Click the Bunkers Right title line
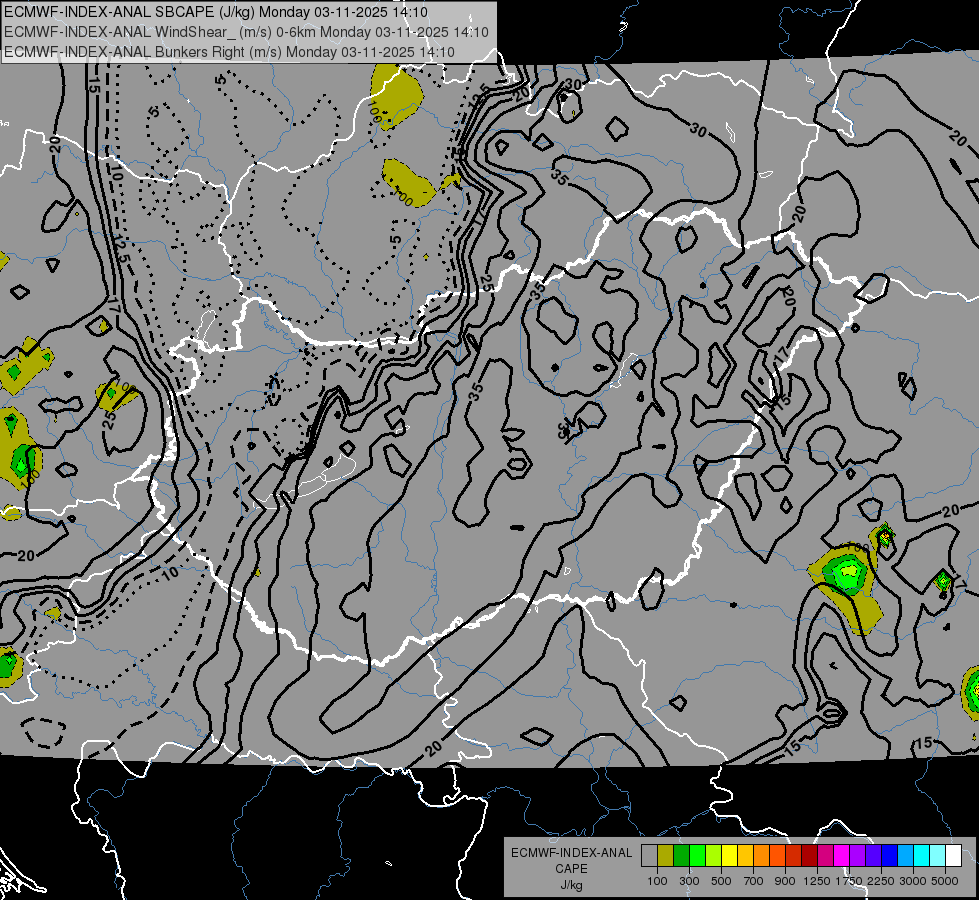 [x=229, y=52]
